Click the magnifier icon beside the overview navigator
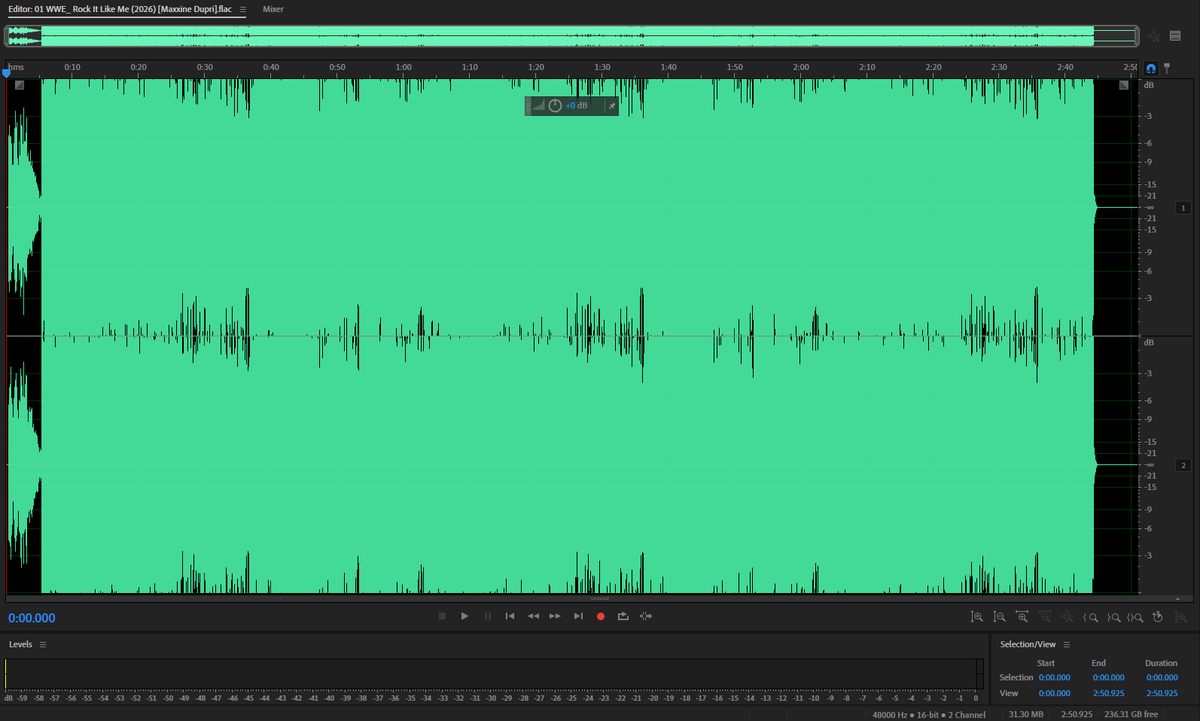Screen dimensions: 1200x721 click(x=1153, y=36)
